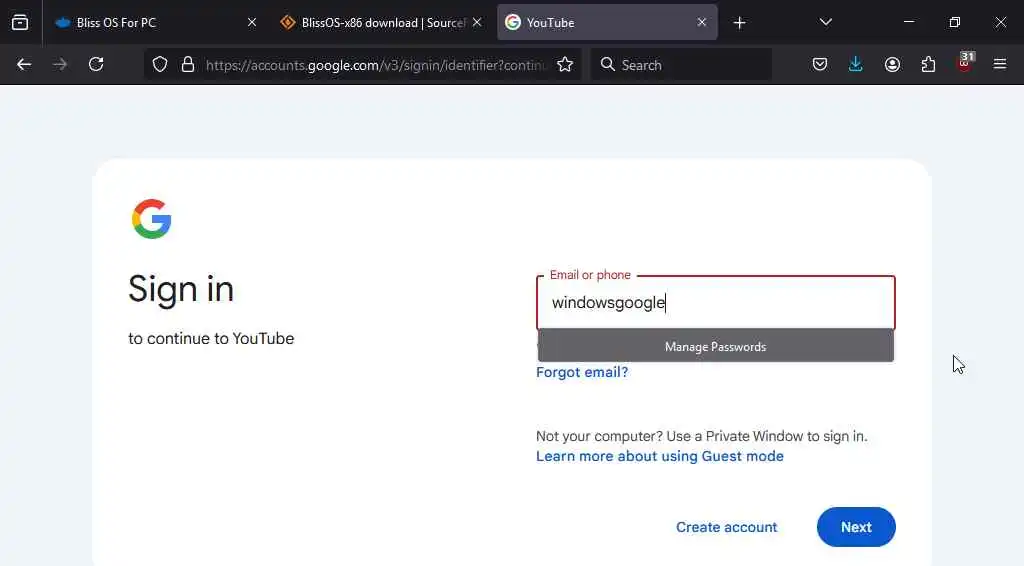
Task: Restore down the Firefox window
Action: [x=955, y=22]
